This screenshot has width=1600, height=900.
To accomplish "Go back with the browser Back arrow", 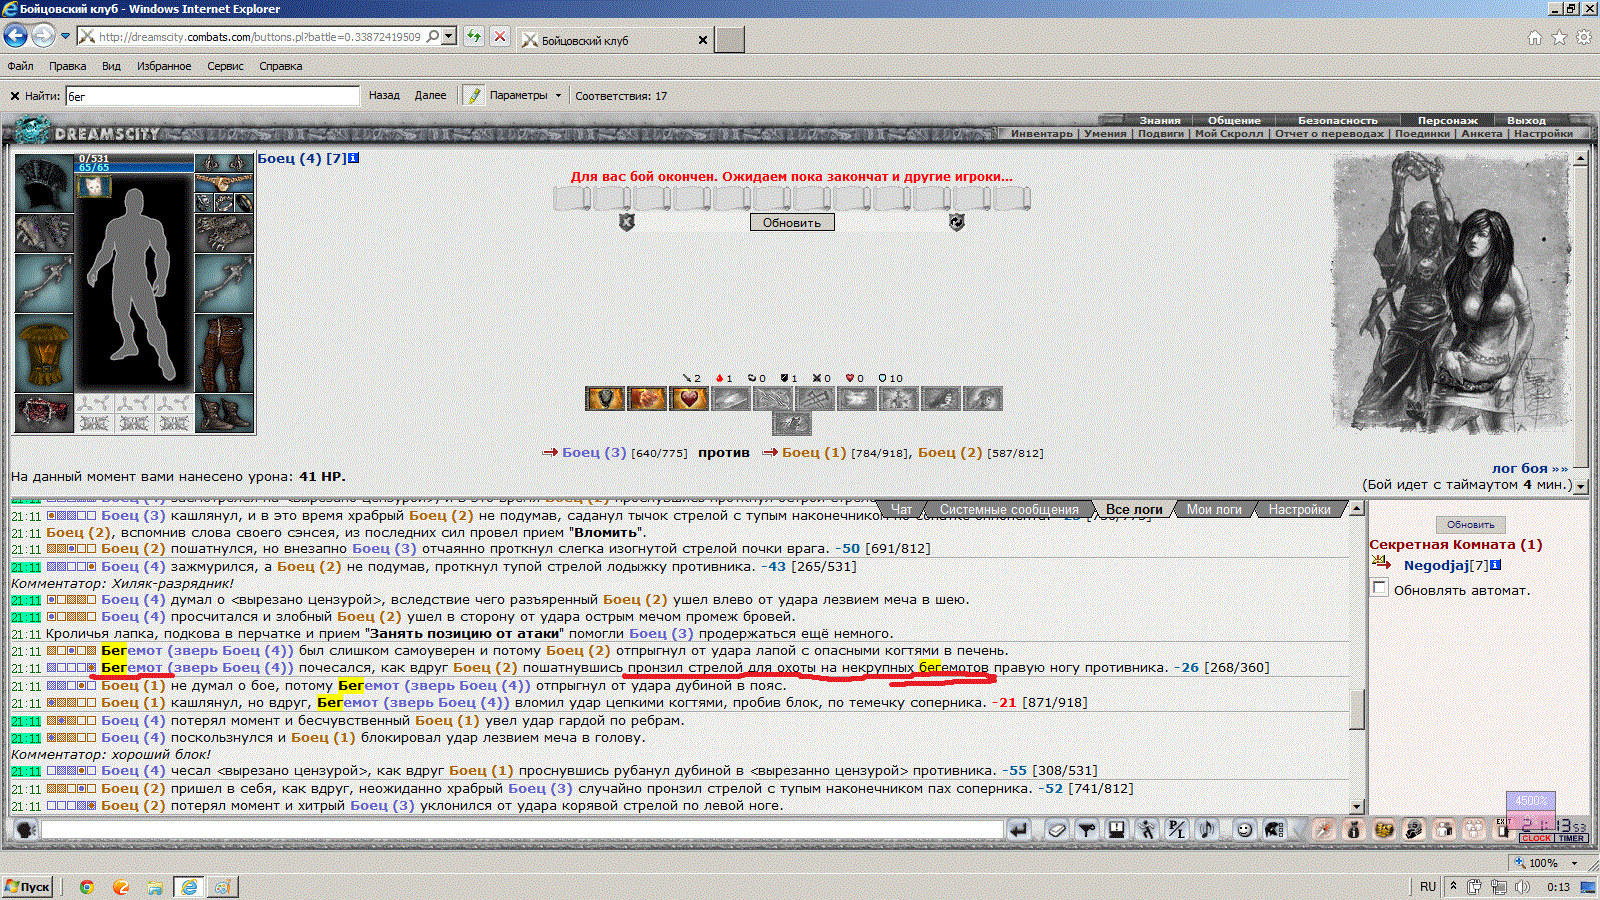I will [15, 36].
